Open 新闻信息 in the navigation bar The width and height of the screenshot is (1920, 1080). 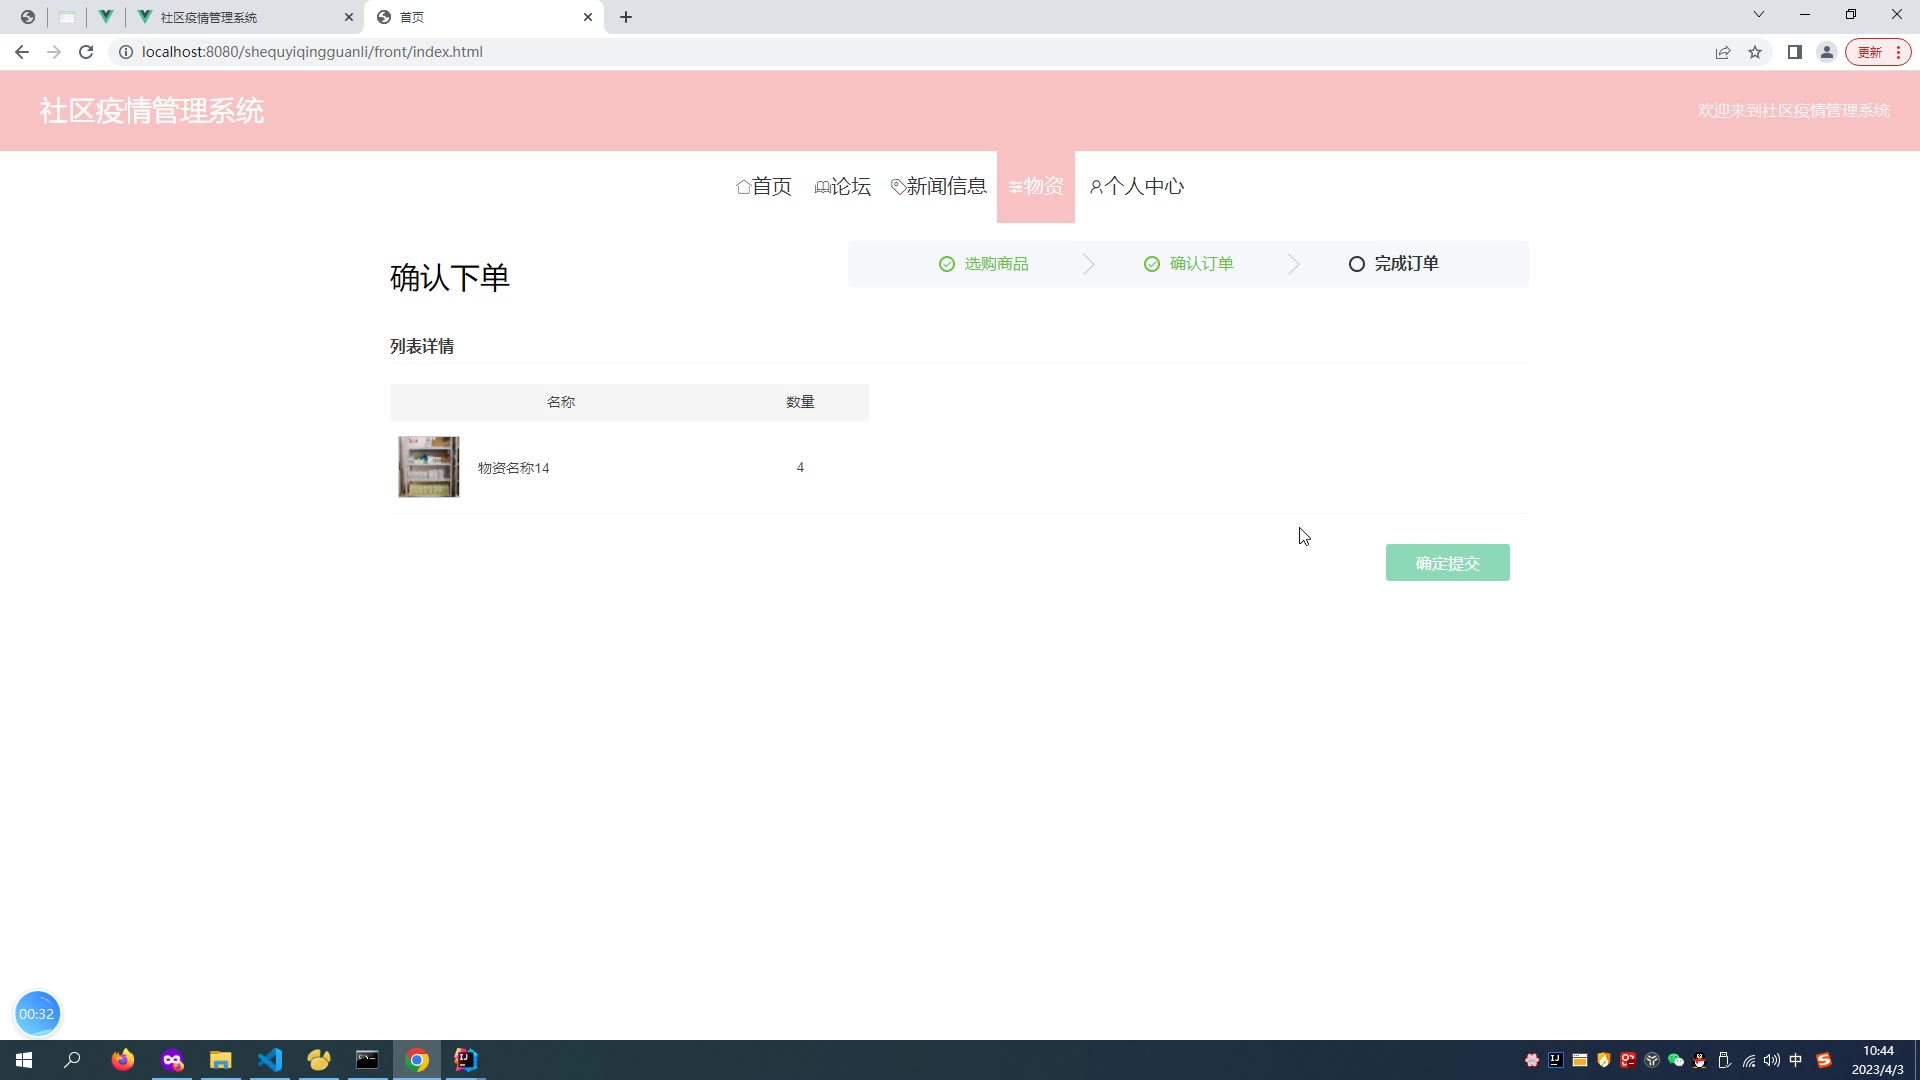coord(939,187)
